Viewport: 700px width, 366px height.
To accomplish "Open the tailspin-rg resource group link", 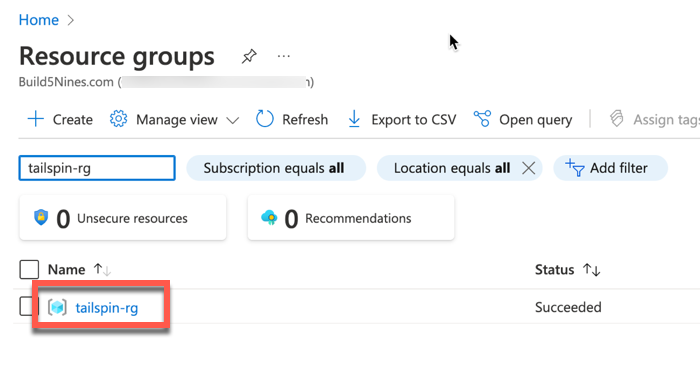I will tap(107, 308).
